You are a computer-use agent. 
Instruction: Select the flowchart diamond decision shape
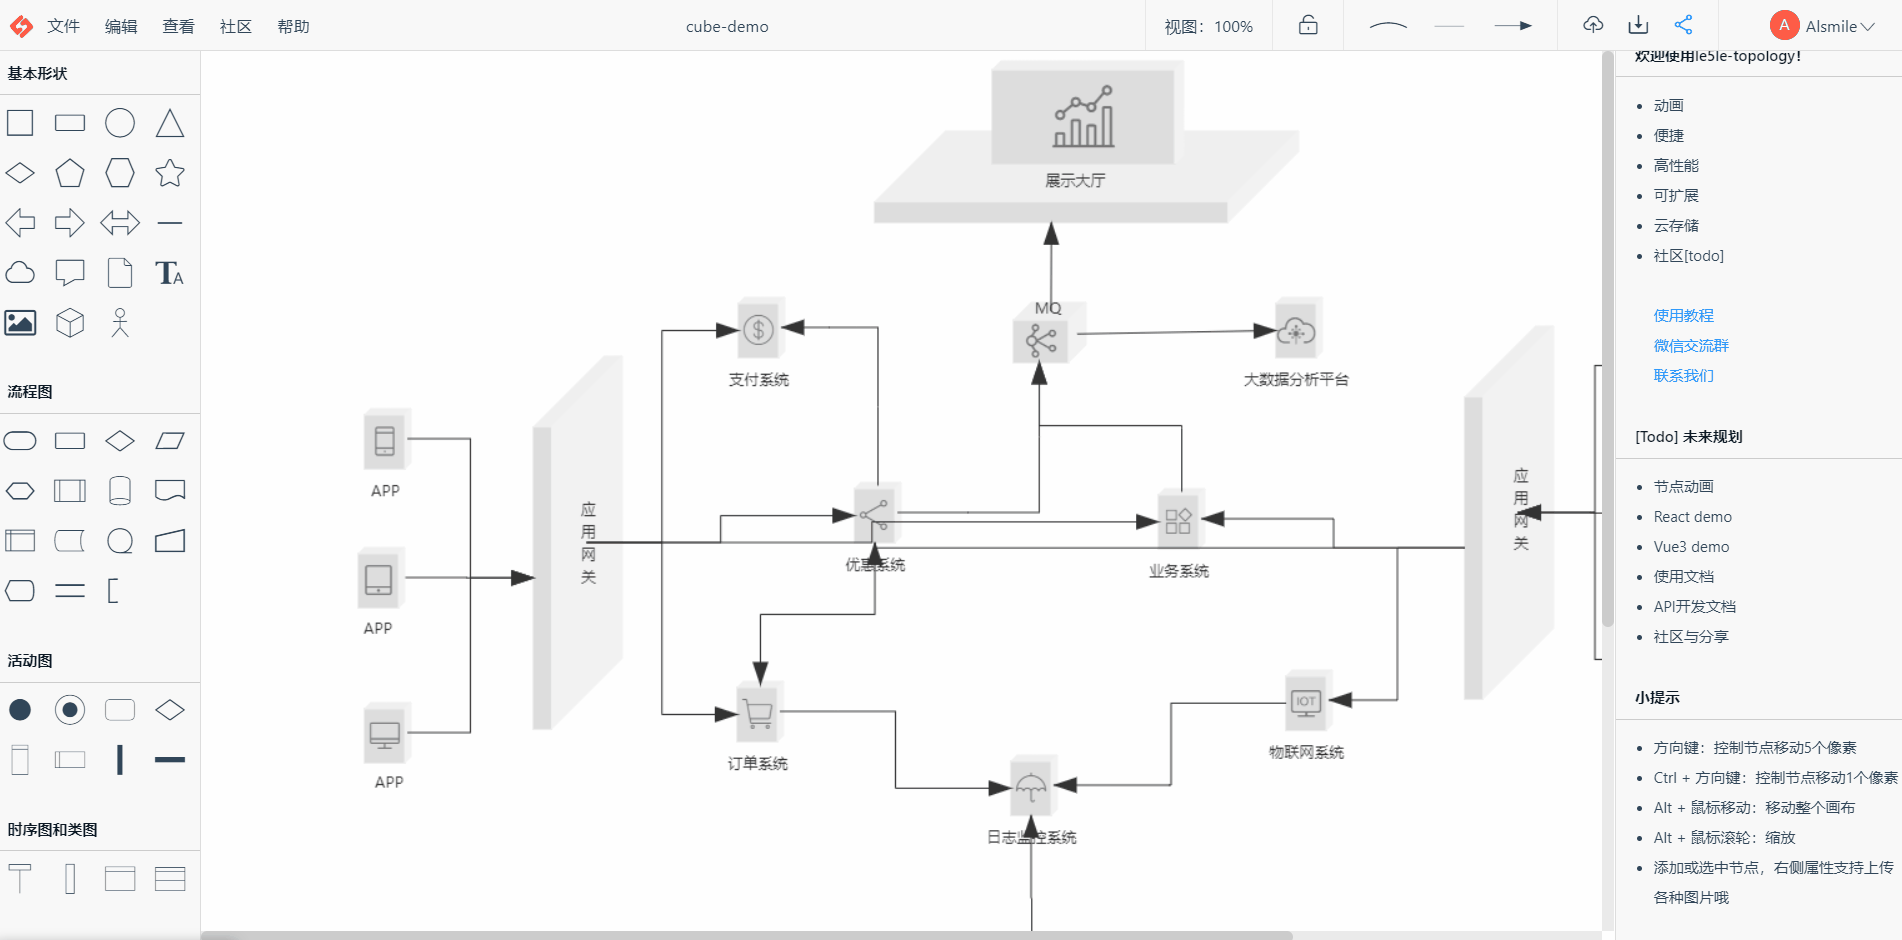point(120,441)
